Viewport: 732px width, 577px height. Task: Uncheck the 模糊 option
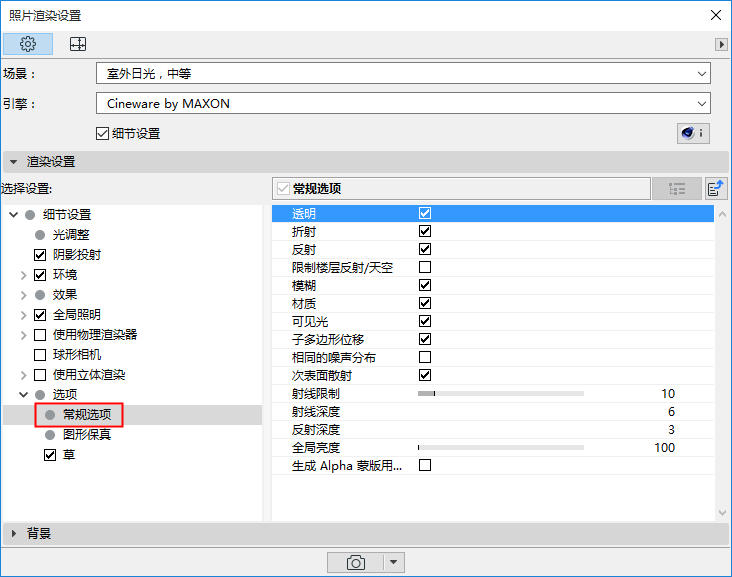coord(425,285)
